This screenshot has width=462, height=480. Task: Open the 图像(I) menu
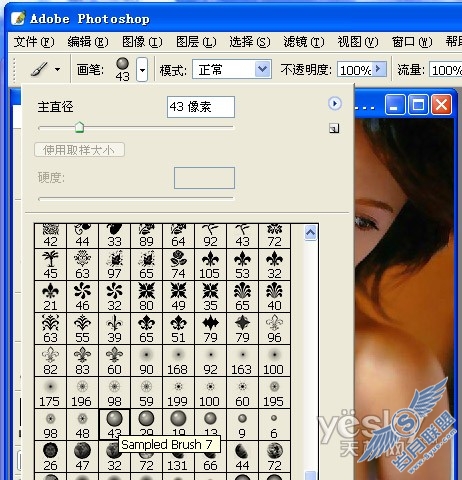[x=142, y=42]
